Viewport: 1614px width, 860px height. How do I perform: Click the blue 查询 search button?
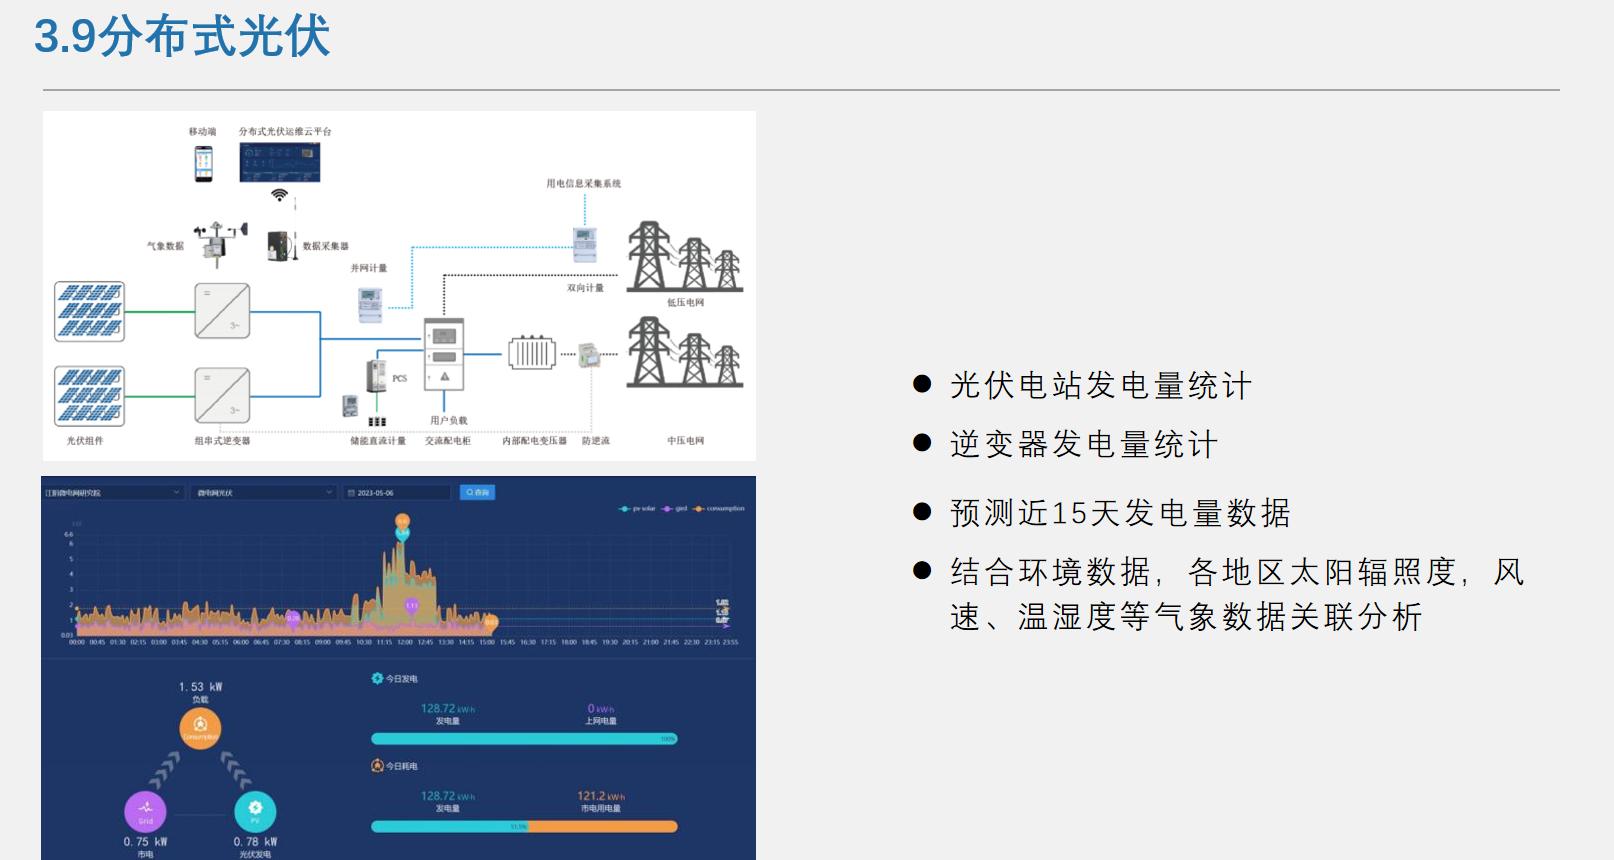point(477,492)
